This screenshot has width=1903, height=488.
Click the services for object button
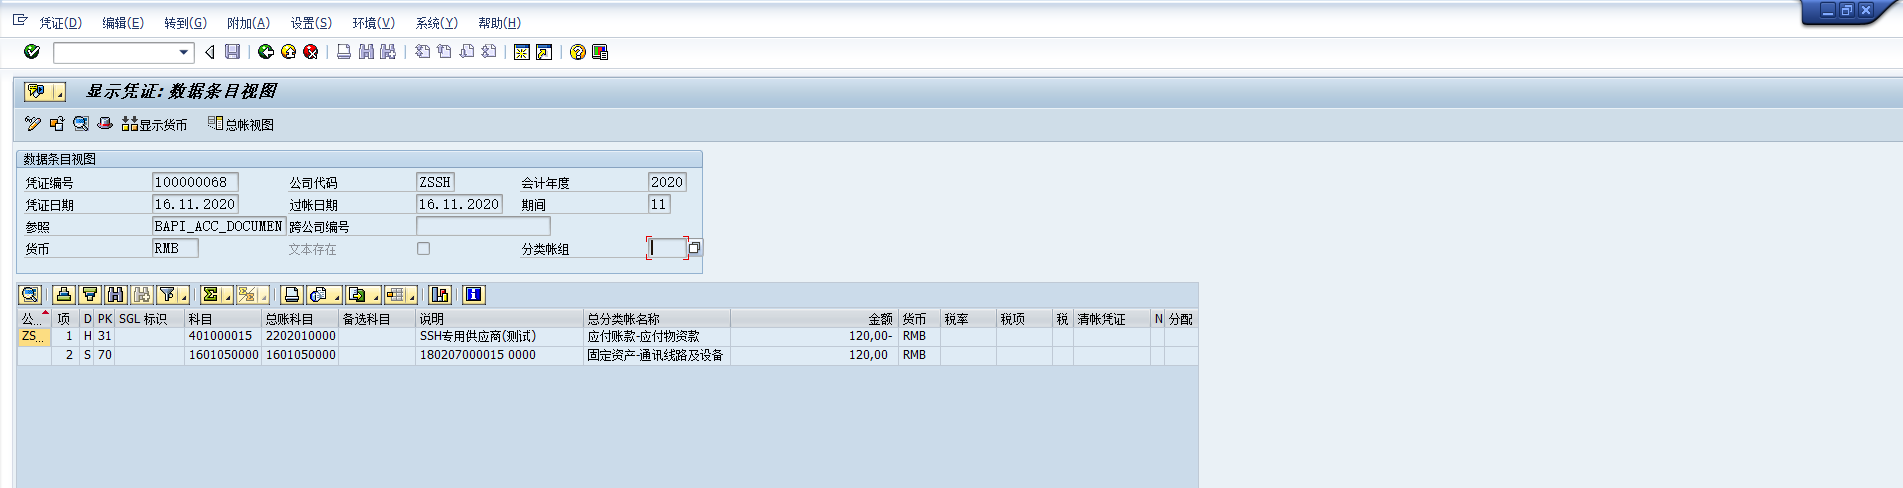tap(38, 92)
